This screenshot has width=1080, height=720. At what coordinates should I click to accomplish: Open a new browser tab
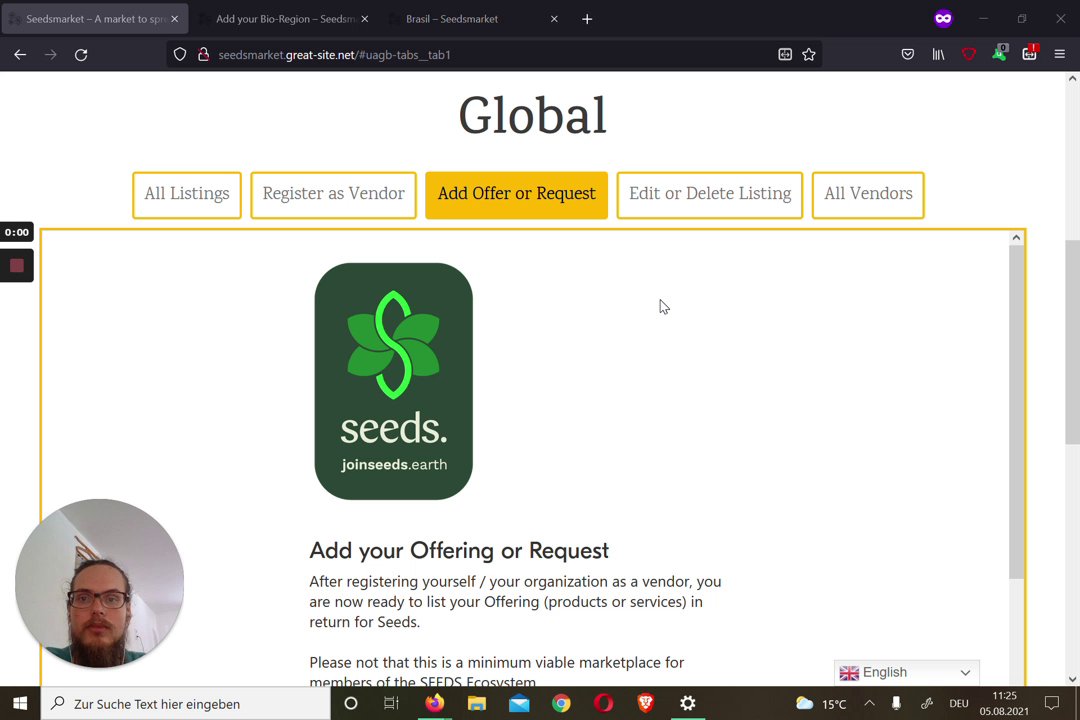pos(587,19)
